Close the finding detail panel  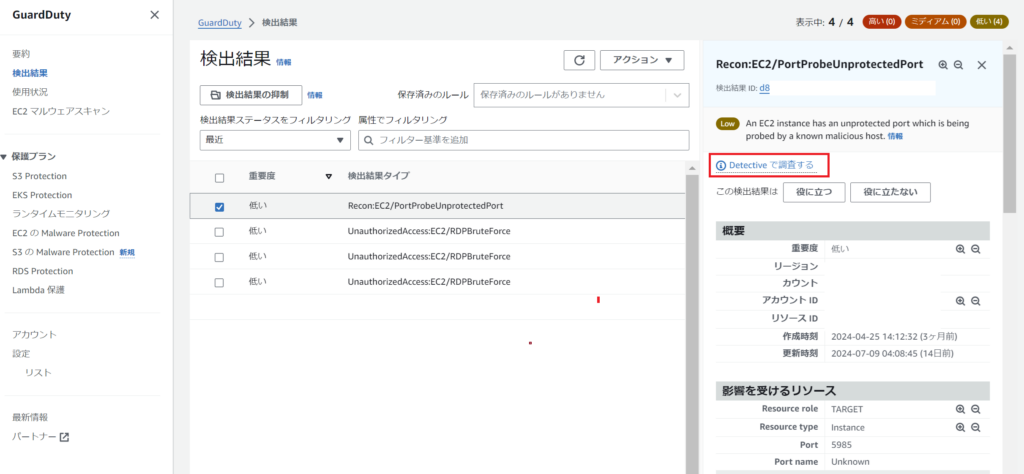981,65
